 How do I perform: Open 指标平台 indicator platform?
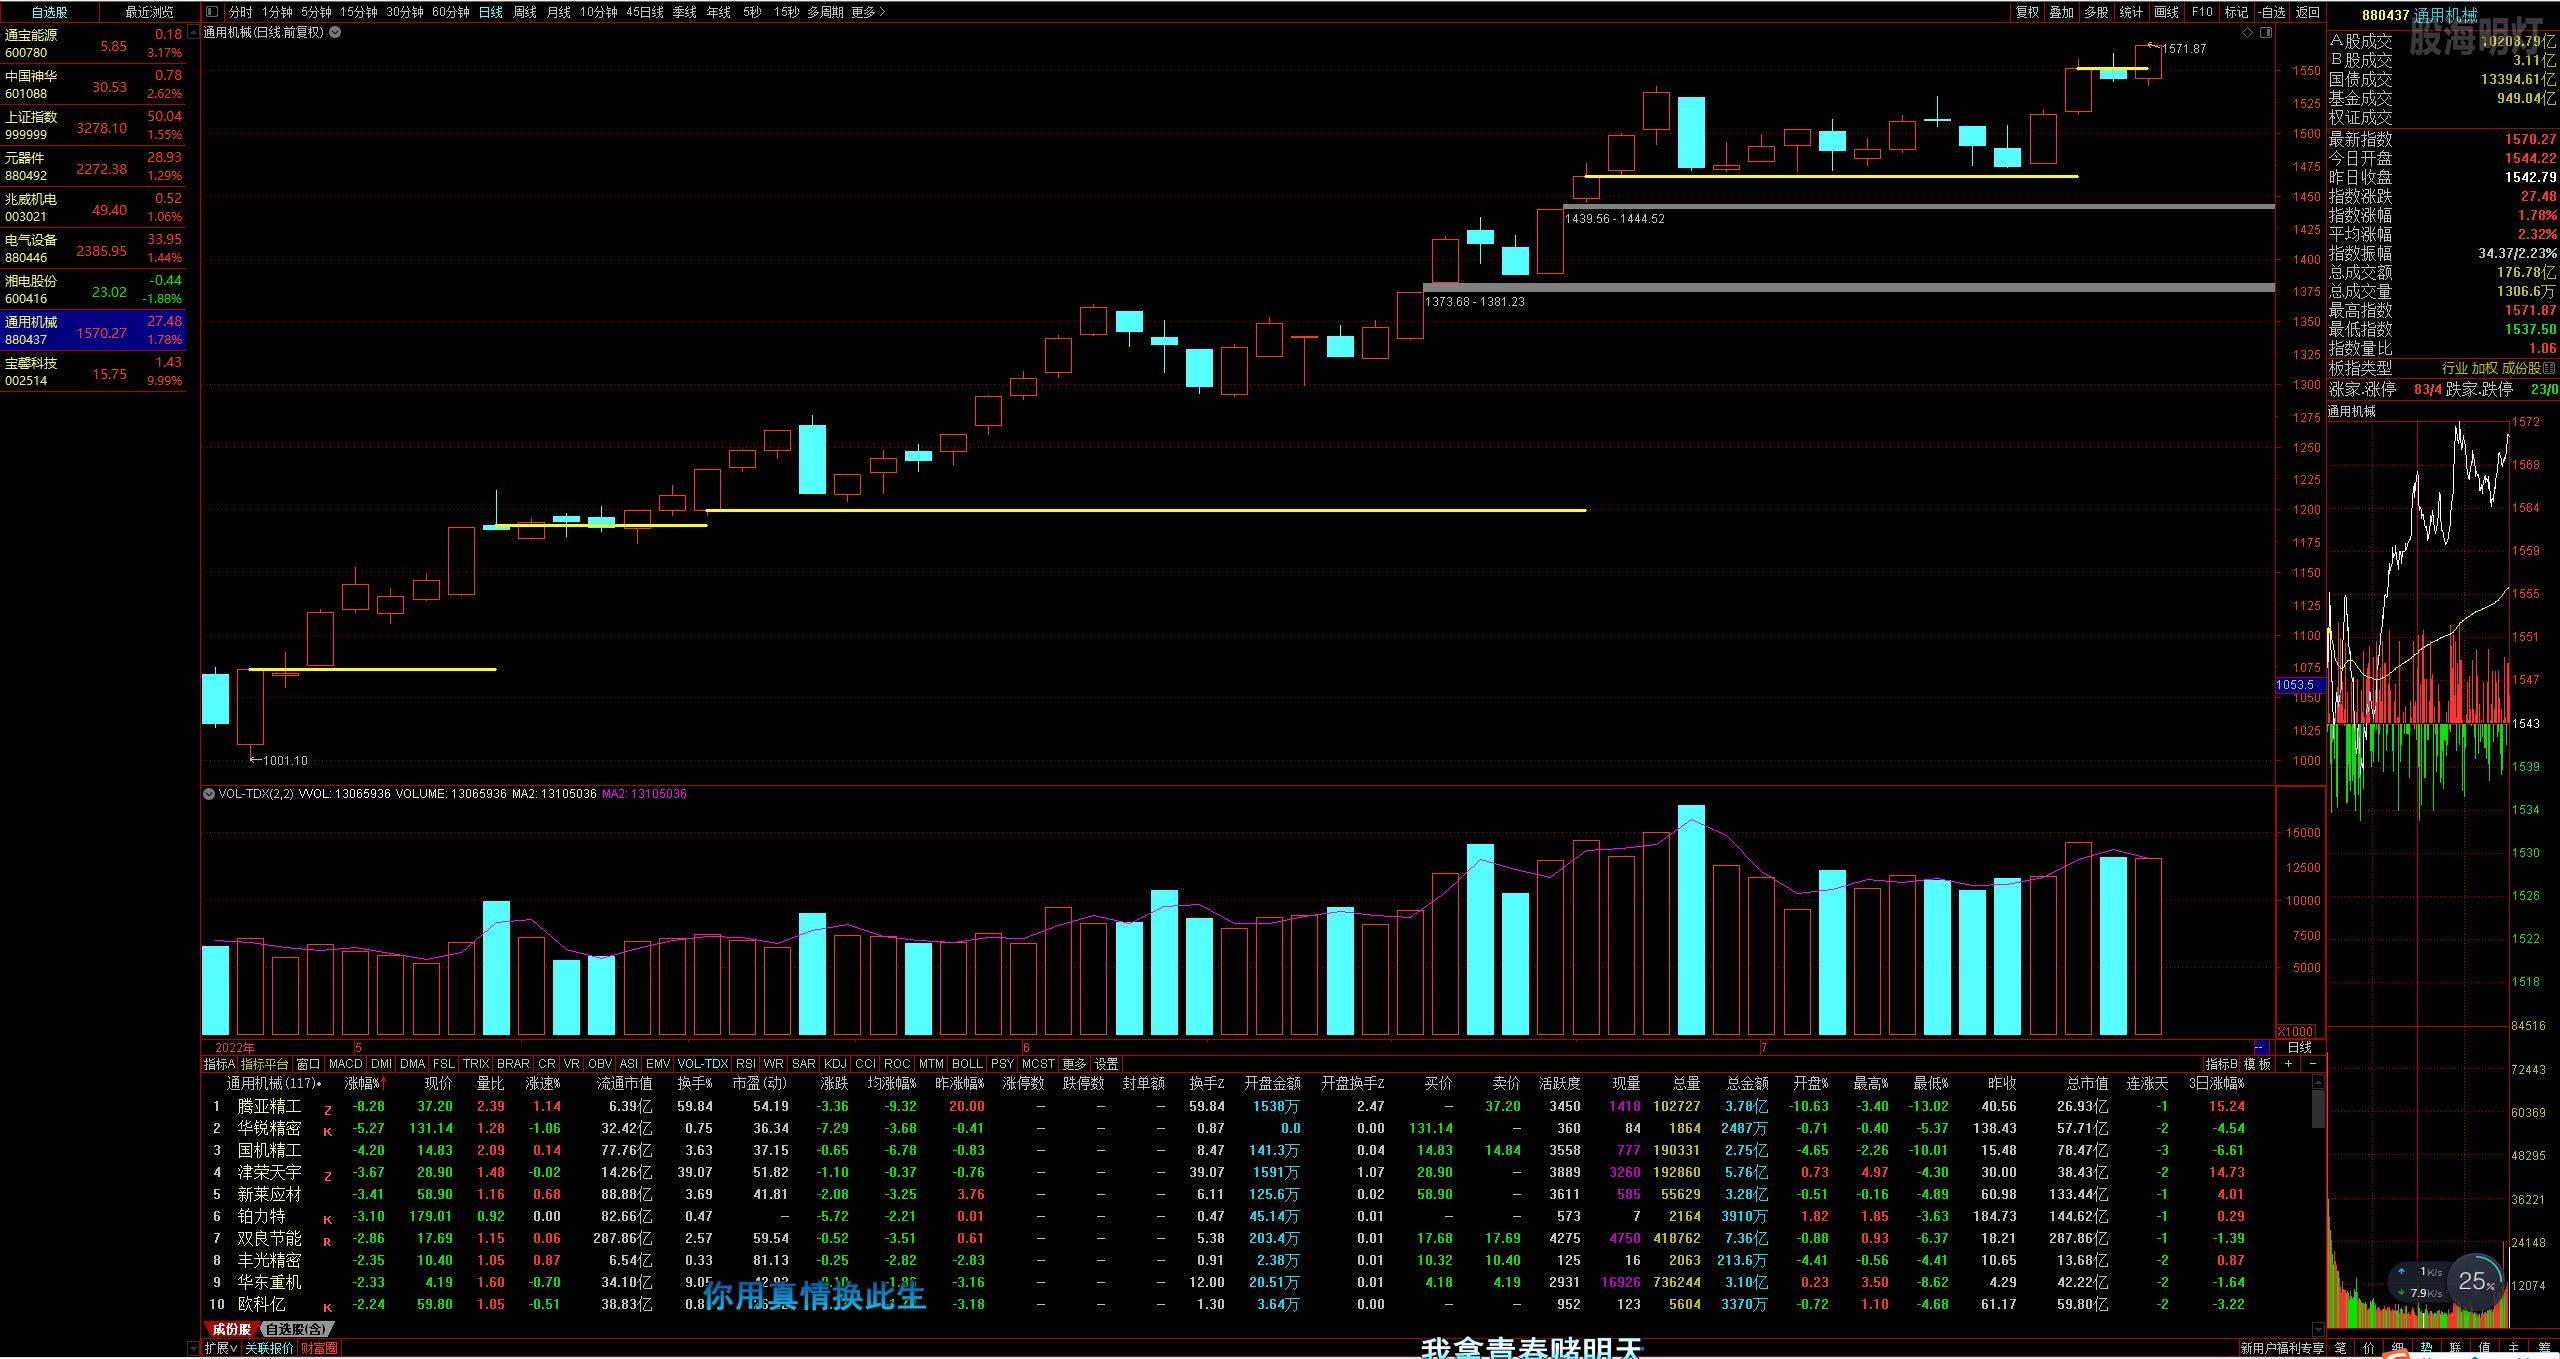click(264, 1064)
